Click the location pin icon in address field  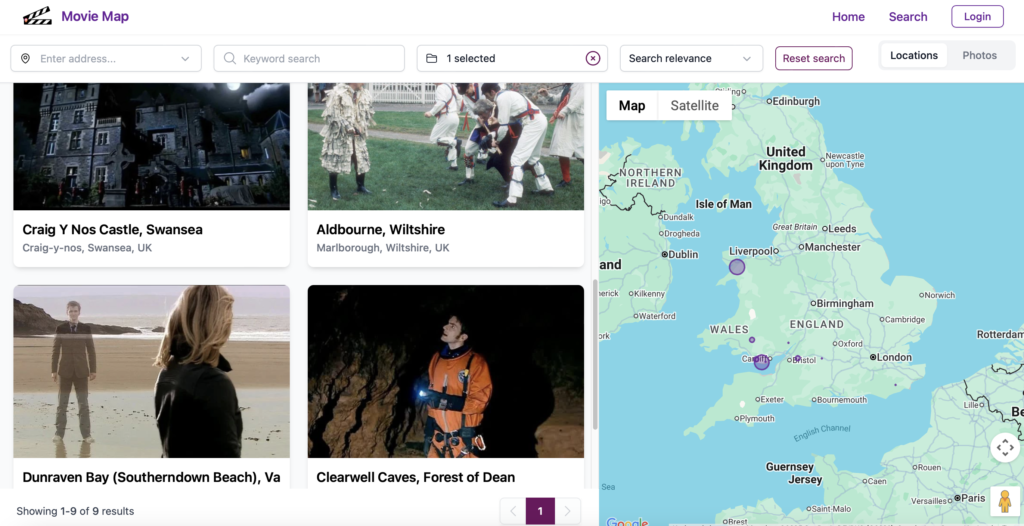pyautogui.click(x=25, y=59)
